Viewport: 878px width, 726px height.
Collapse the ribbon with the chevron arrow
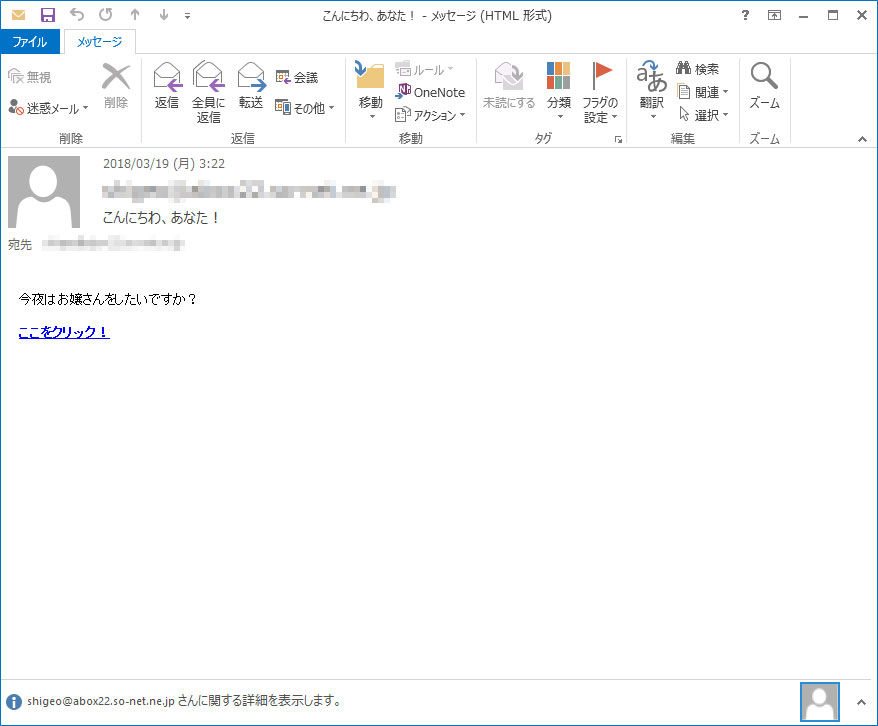coord(861,140)
